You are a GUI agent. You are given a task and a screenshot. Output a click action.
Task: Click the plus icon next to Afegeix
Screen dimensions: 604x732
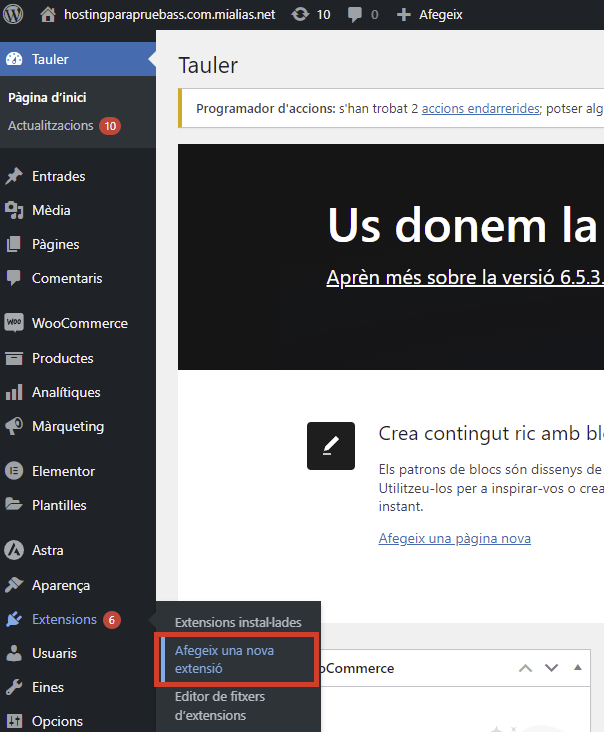pos(403,15)
